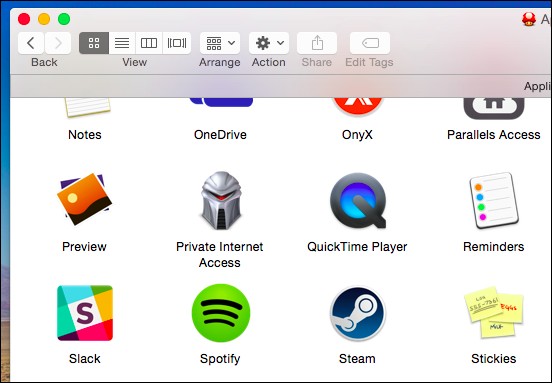Open the Preview app icon
The height and width of the screenshot is (383, 552).
tap(84, 199)
